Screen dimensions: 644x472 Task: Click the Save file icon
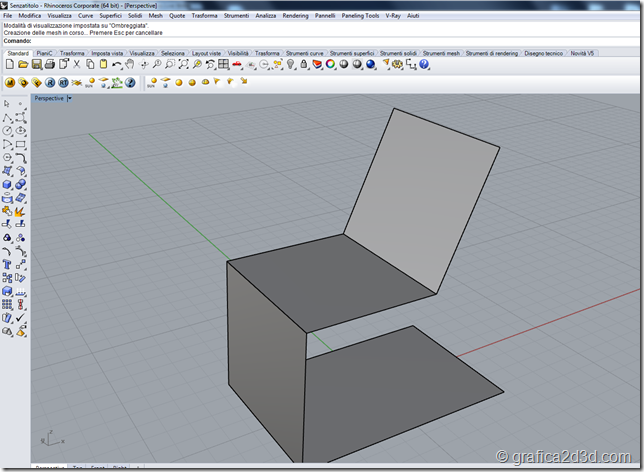point(36,65)
